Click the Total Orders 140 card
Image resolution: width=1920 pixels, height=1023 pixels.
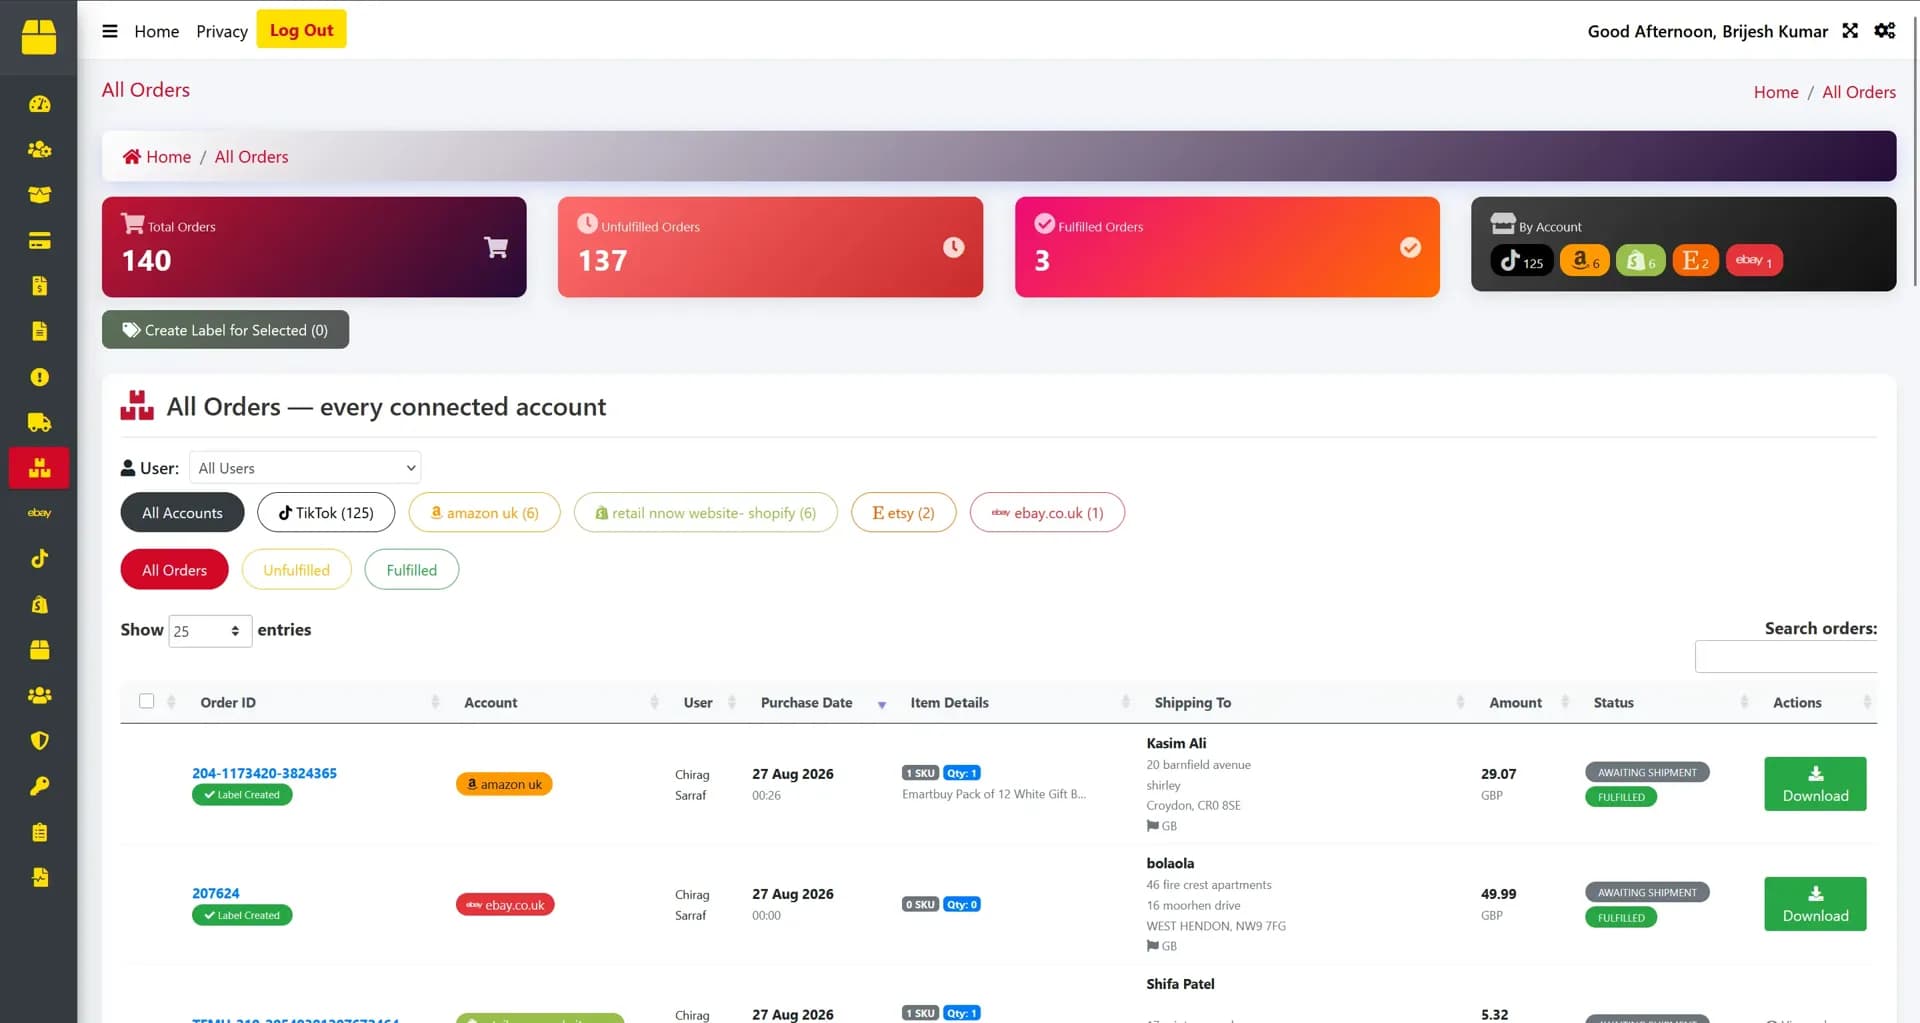314,247
